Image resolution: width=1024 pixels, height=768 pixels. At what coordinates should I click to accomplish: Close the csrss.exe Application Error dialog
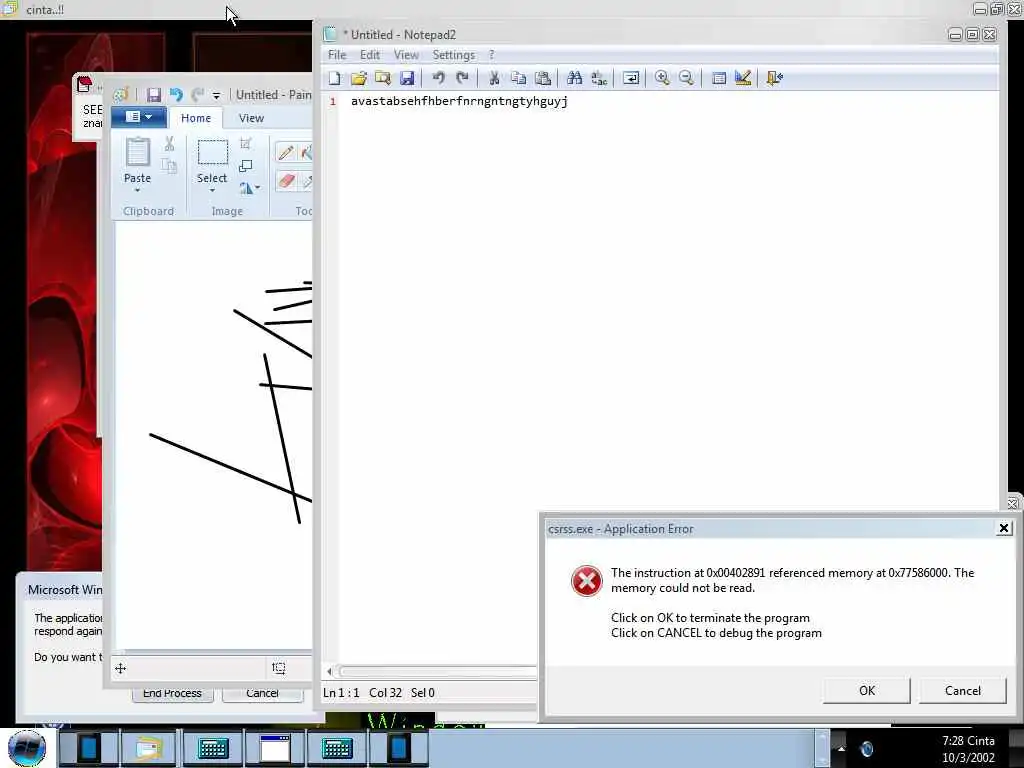coord(1004,528)
